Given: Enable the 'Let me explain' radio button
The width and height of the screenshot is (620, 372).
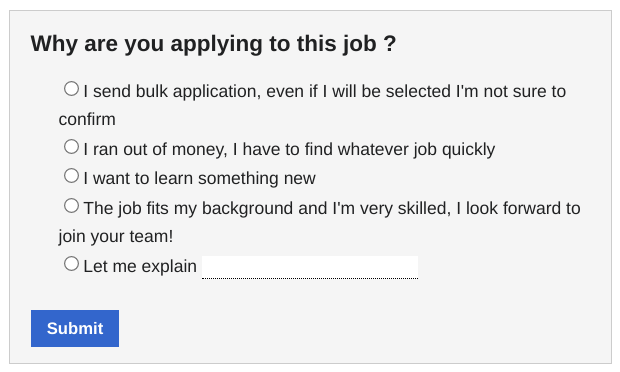Looking at the screenshot, I should pyautogui.click(x=72, y=264).
